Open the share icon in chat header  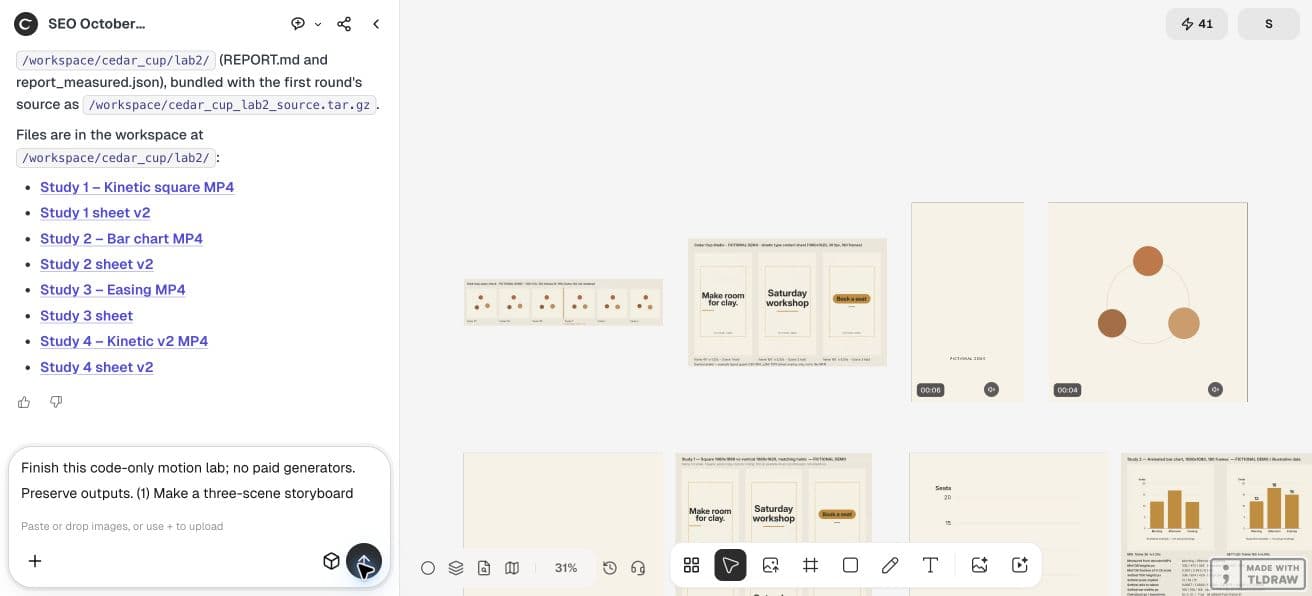tap(344, 23)
